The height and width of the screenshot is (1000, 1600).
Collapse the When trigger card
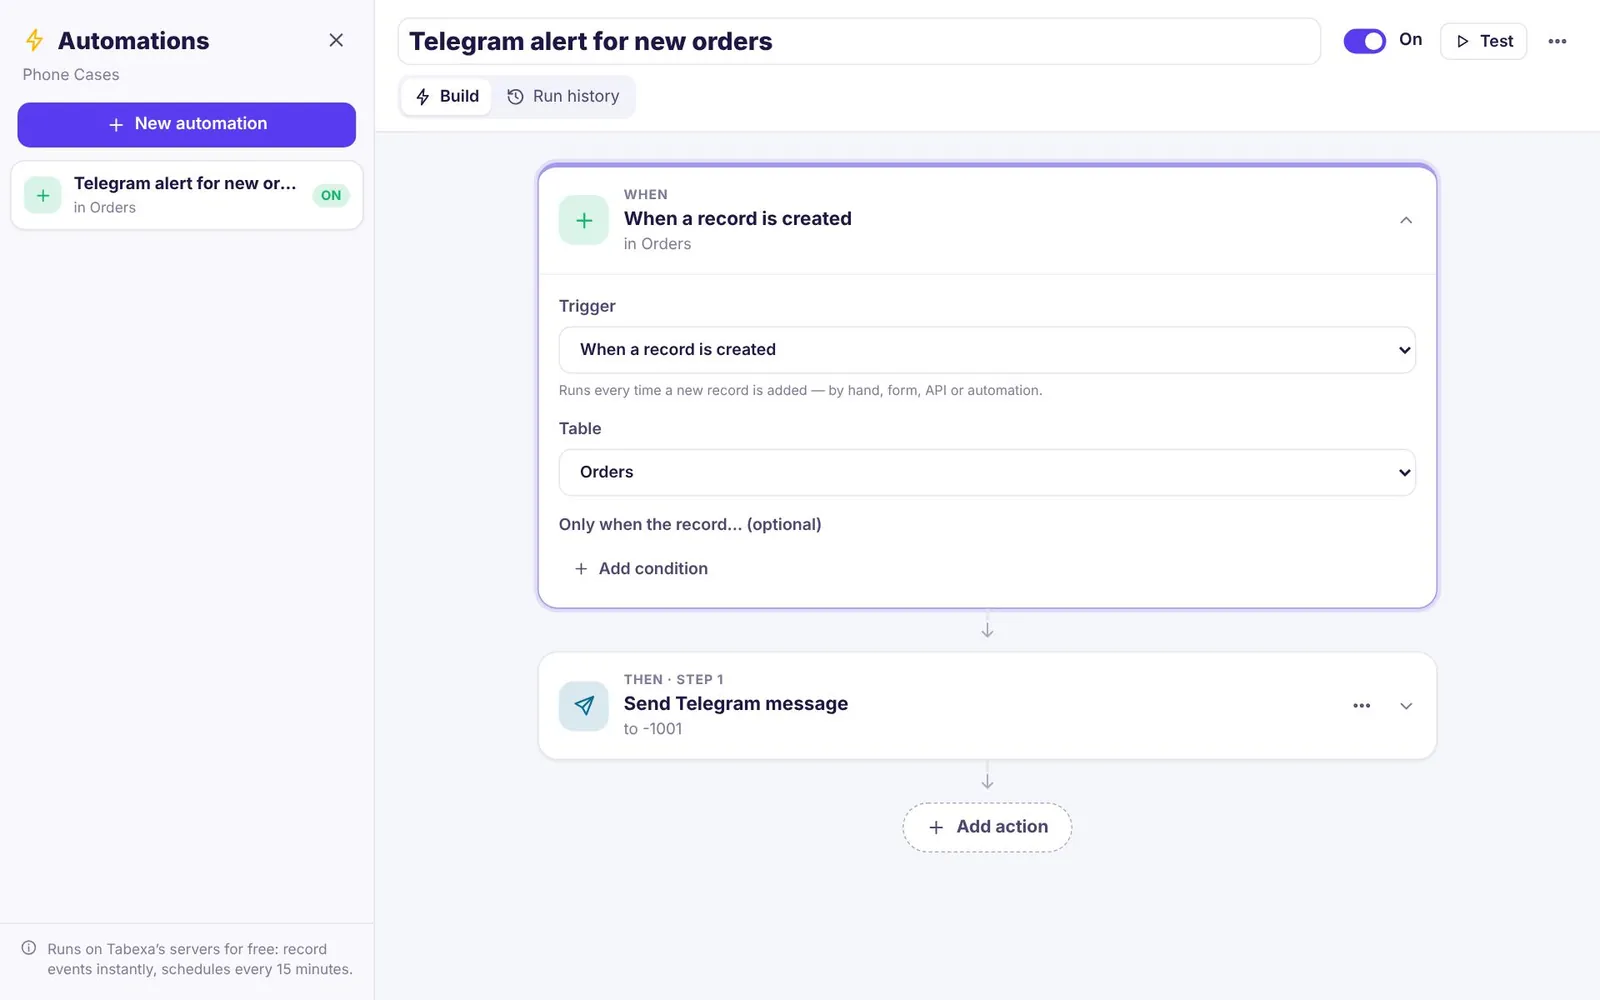(1406, 220)
